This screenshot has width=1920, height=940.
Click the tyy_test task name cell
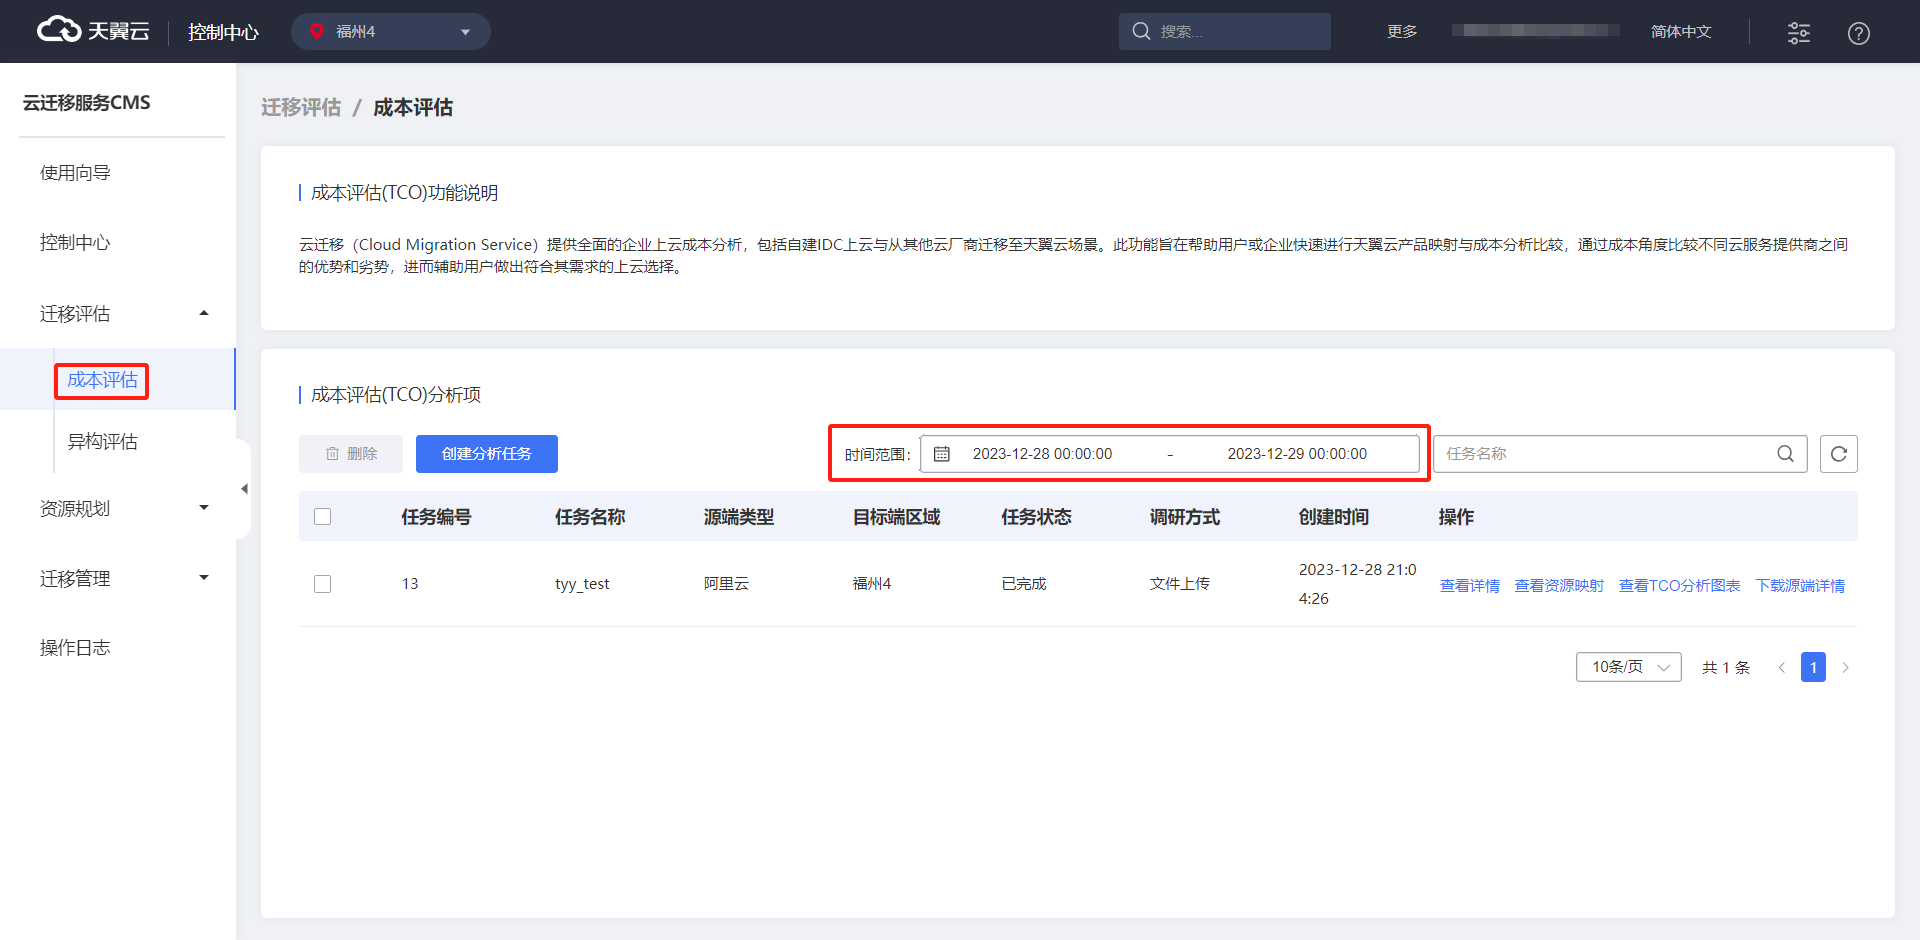coord(582,584)
